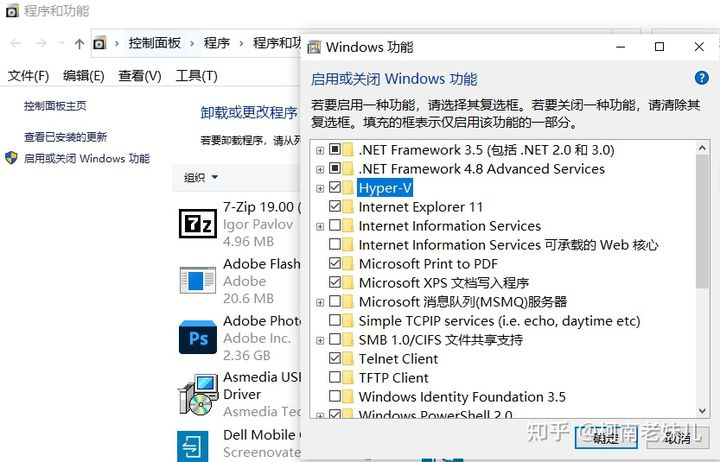Click the 确定 button
Image resolution: width=720 pixels, height=462 pixels.
[606, 438]
